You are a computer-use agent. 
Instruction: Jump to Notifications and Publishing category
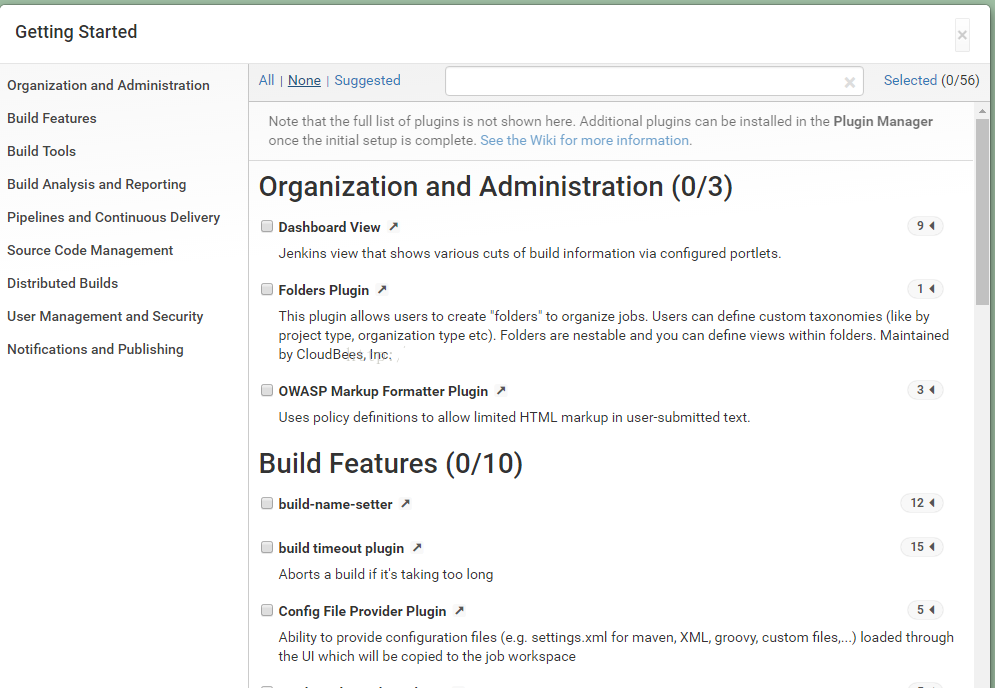coord(95,349)
